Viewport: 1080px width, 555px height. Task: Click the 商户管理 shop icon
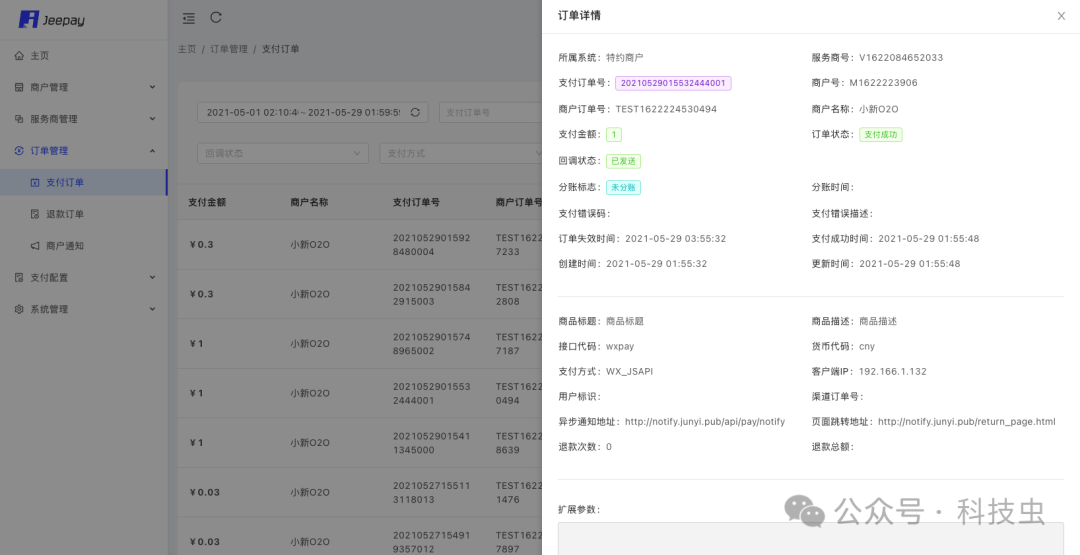[x=19, y=87]
